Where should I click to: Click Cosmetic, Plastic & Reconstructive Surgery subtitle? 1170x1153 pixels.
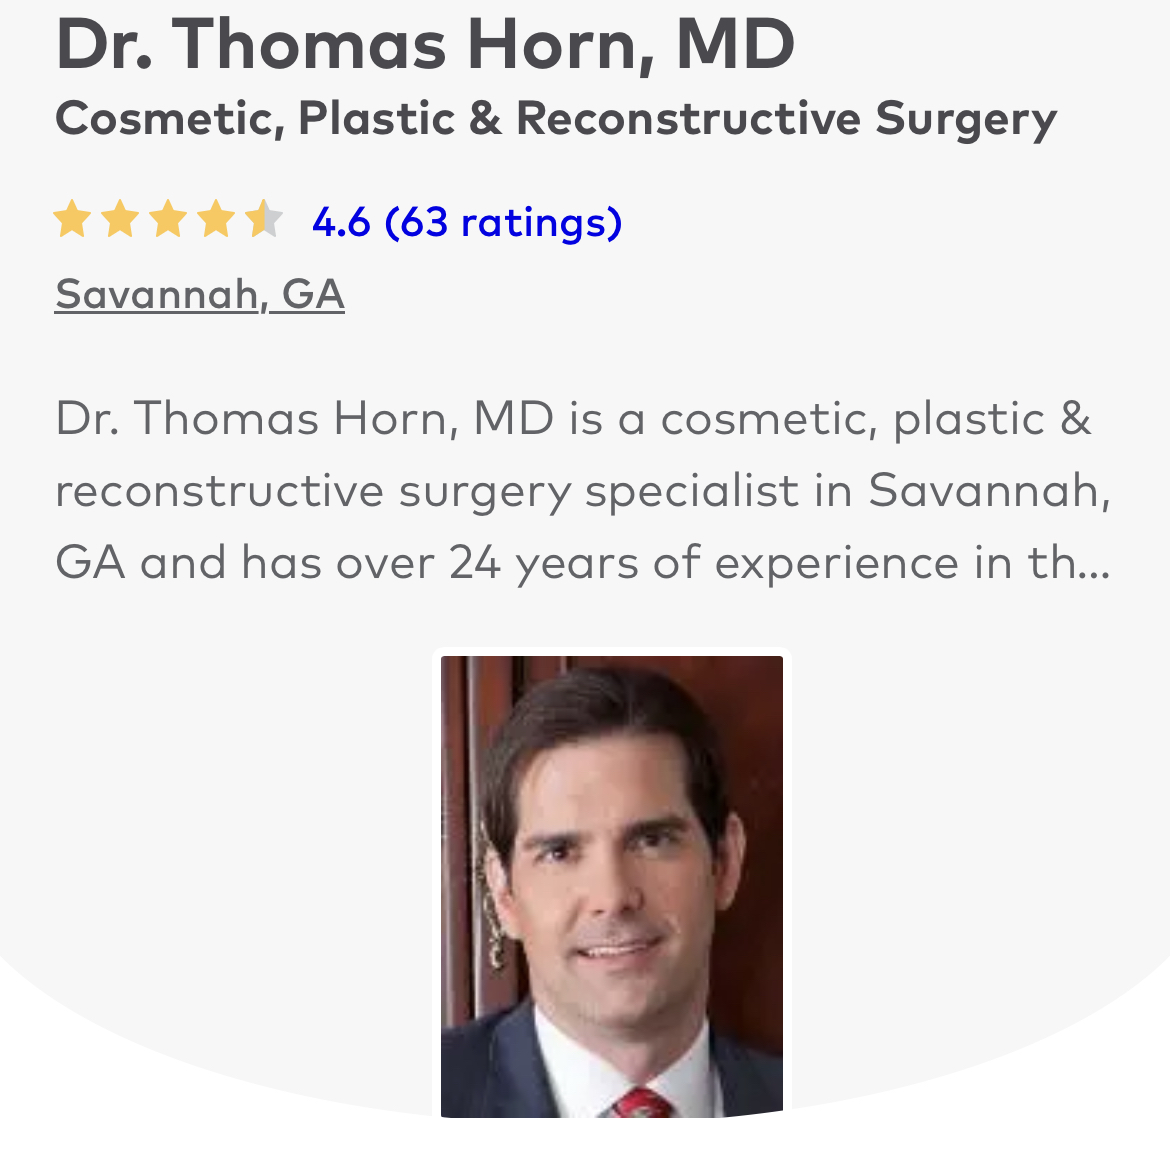(x=555, y=118)
